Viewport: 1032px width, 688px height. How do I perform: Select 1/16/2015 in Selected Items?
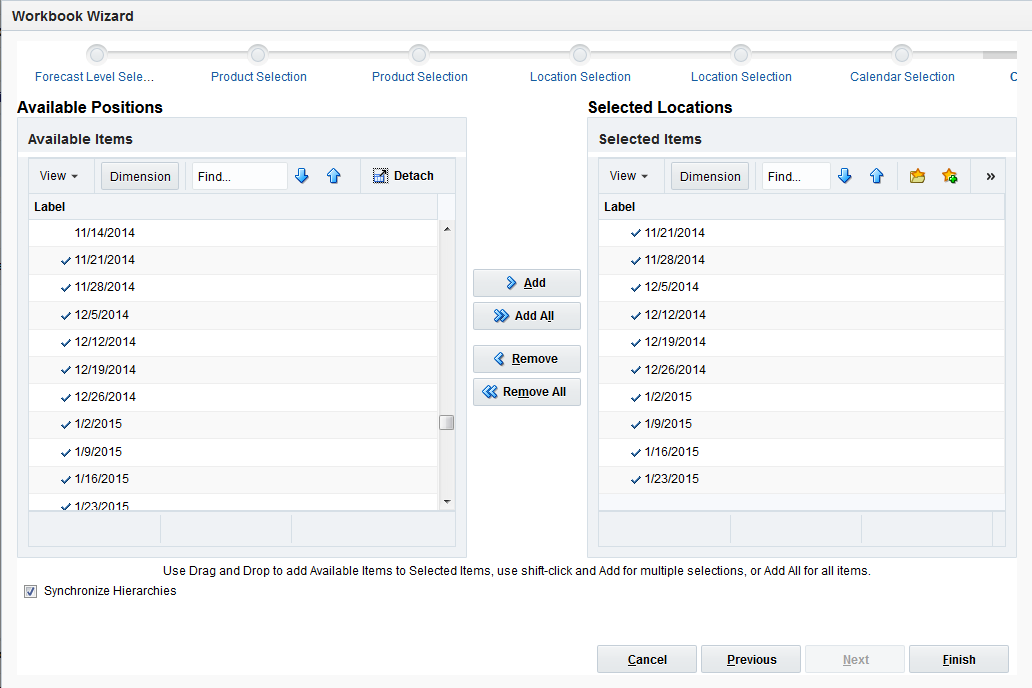pos(802,452)
